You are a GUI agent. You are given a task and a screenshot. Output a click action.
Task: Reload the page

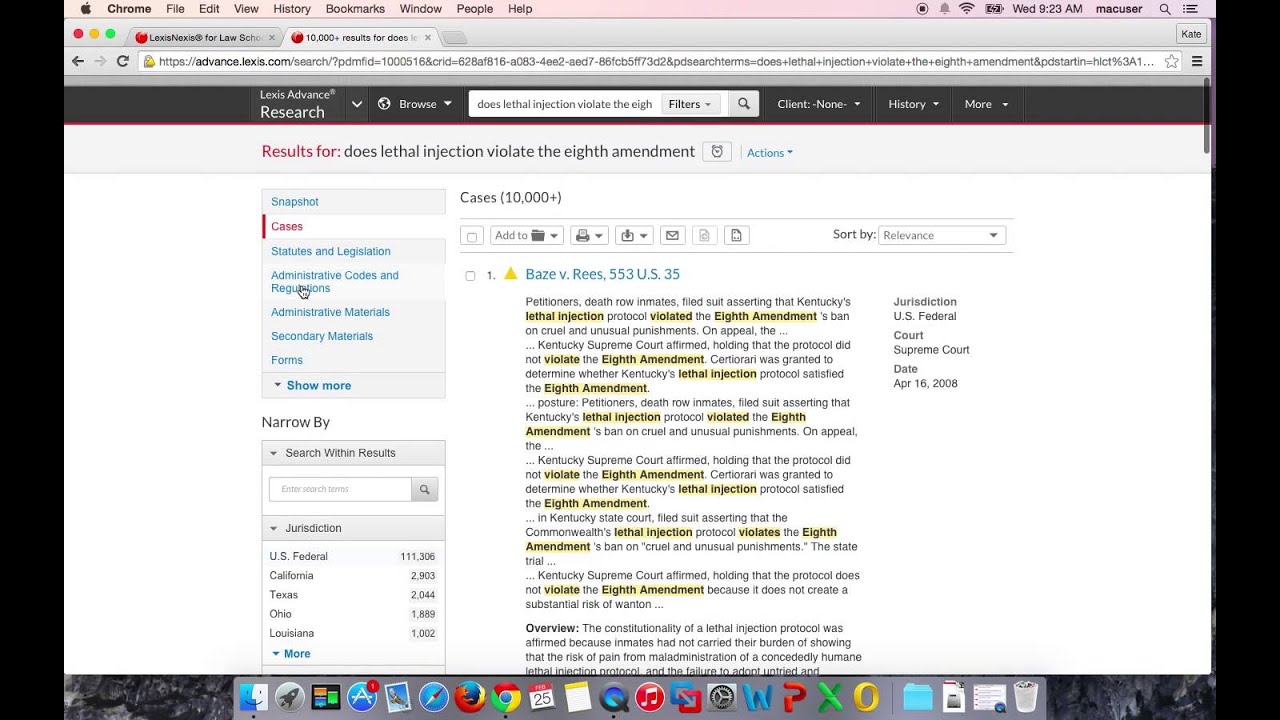coord(122,61)
